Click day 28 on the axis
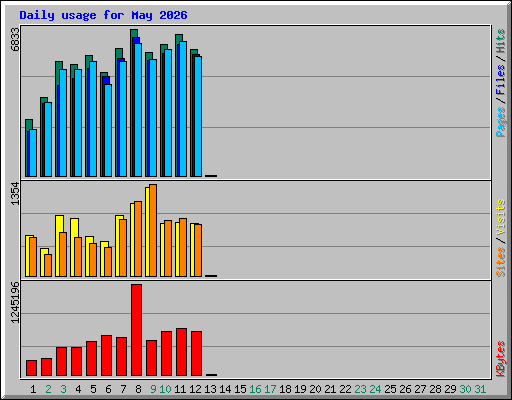The image size is (512, 400). pyautogui.click(x=435, y=389)
